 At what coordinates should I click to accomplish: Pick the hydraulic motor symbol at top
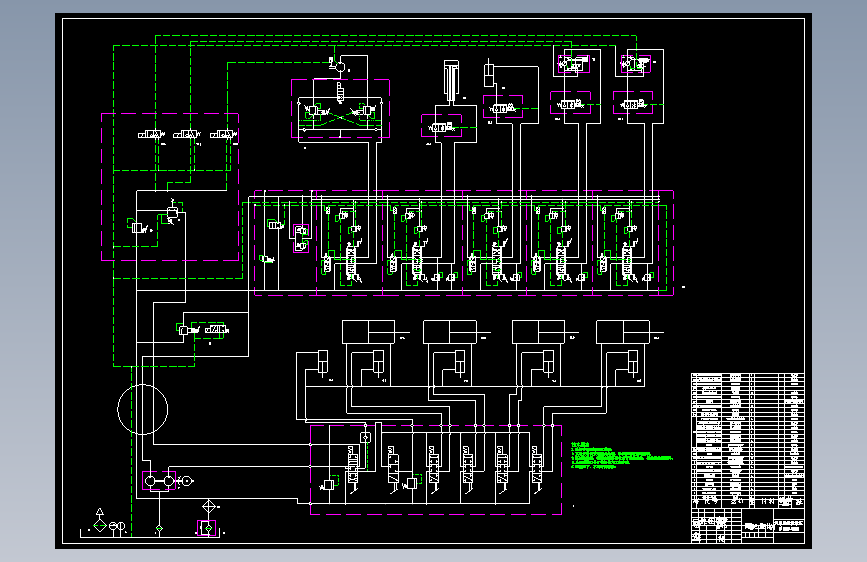point(339,67)
